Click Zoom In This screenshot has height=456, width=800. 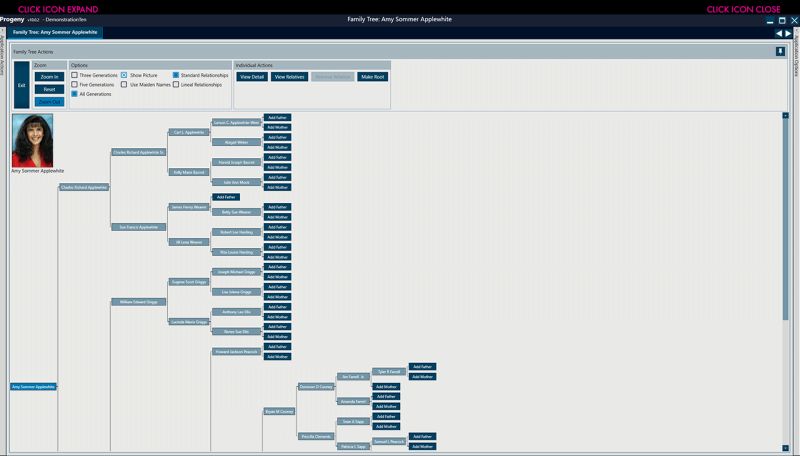click(49, 77)
